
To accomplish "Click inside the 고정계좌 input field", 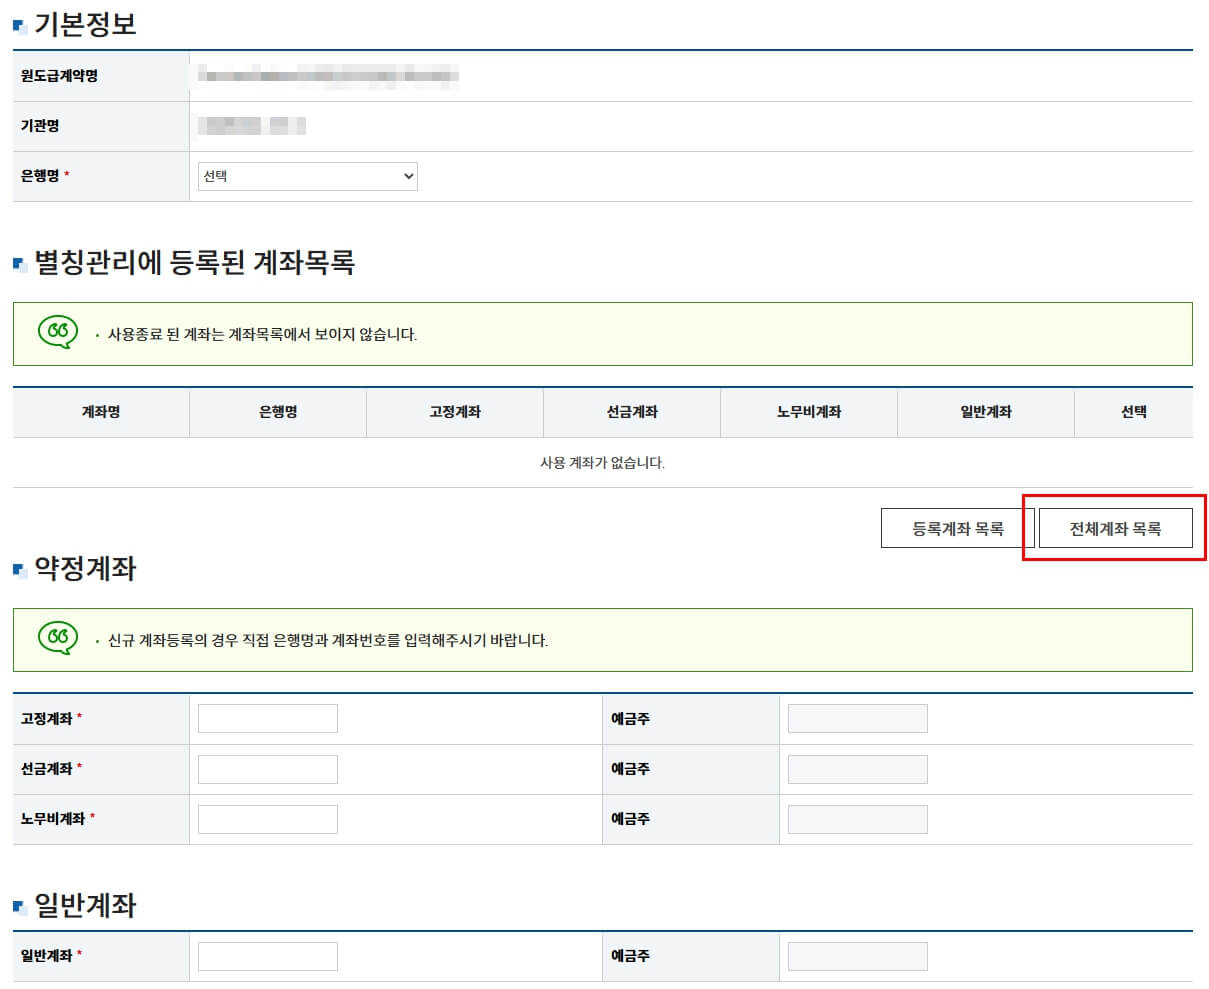I will point(268,717).
